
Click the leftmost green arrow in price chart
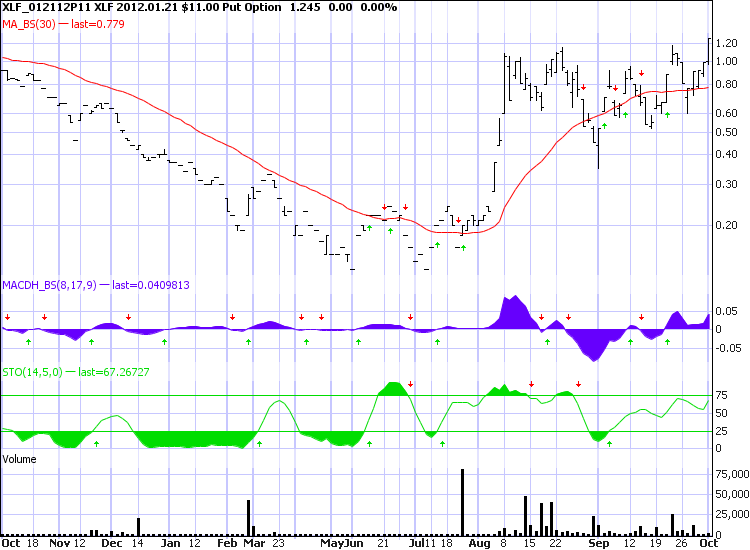[x=369, y=229]
